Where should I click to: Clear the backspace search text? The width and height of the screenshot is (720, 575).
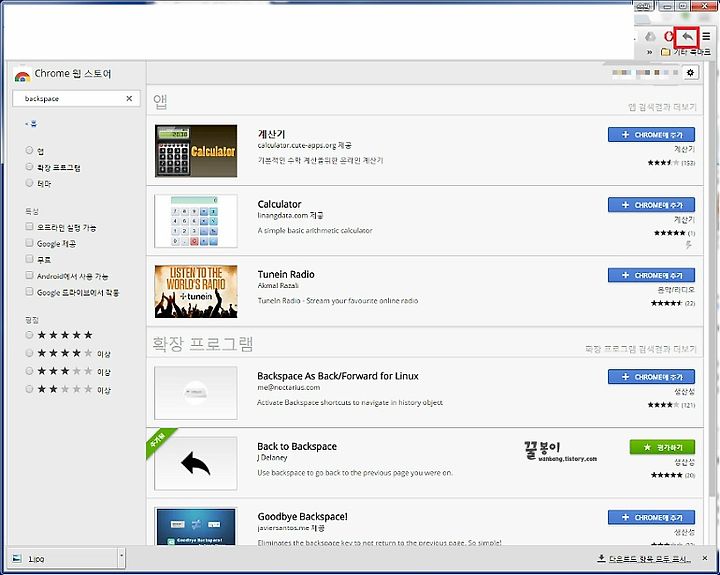pyautogui.click(x=129, y=99)
